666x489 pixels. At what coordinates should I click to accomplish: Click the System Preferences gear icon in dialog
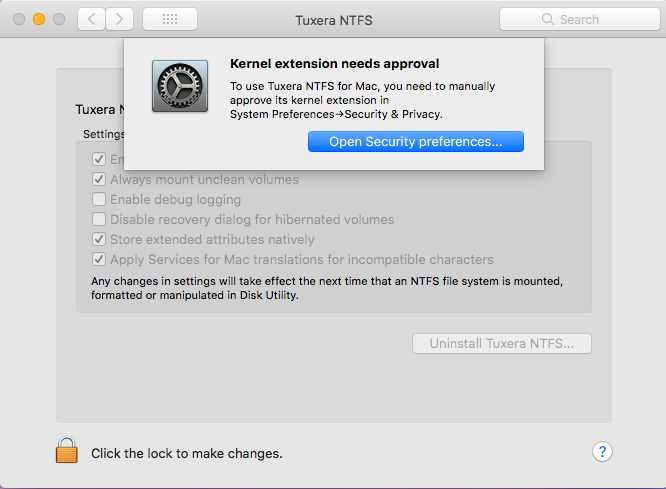pos(180,86)
